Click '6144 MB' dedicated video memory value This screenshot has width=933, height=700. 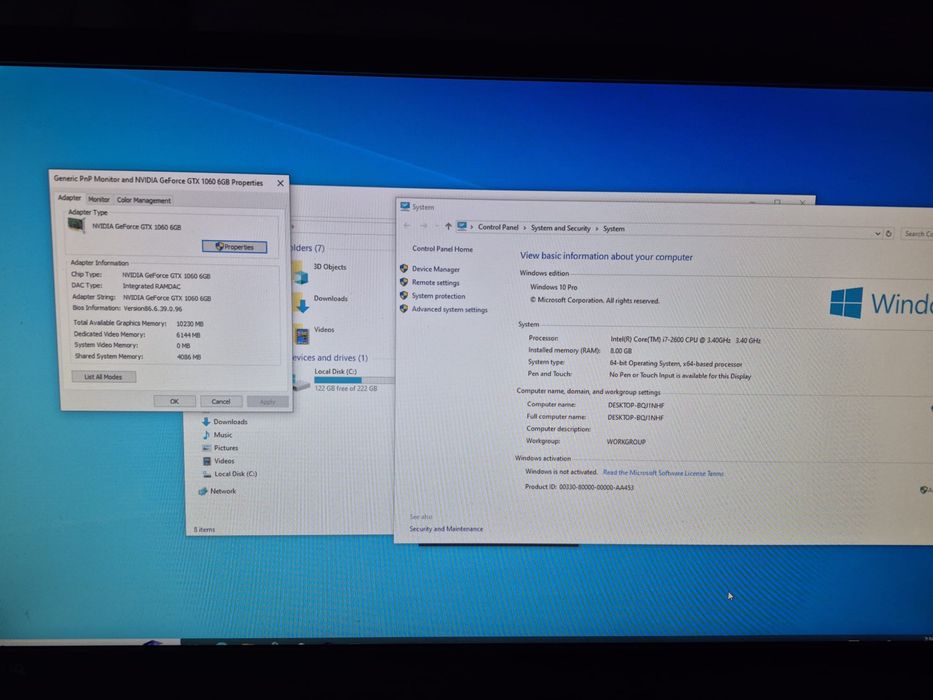point(188,335)
